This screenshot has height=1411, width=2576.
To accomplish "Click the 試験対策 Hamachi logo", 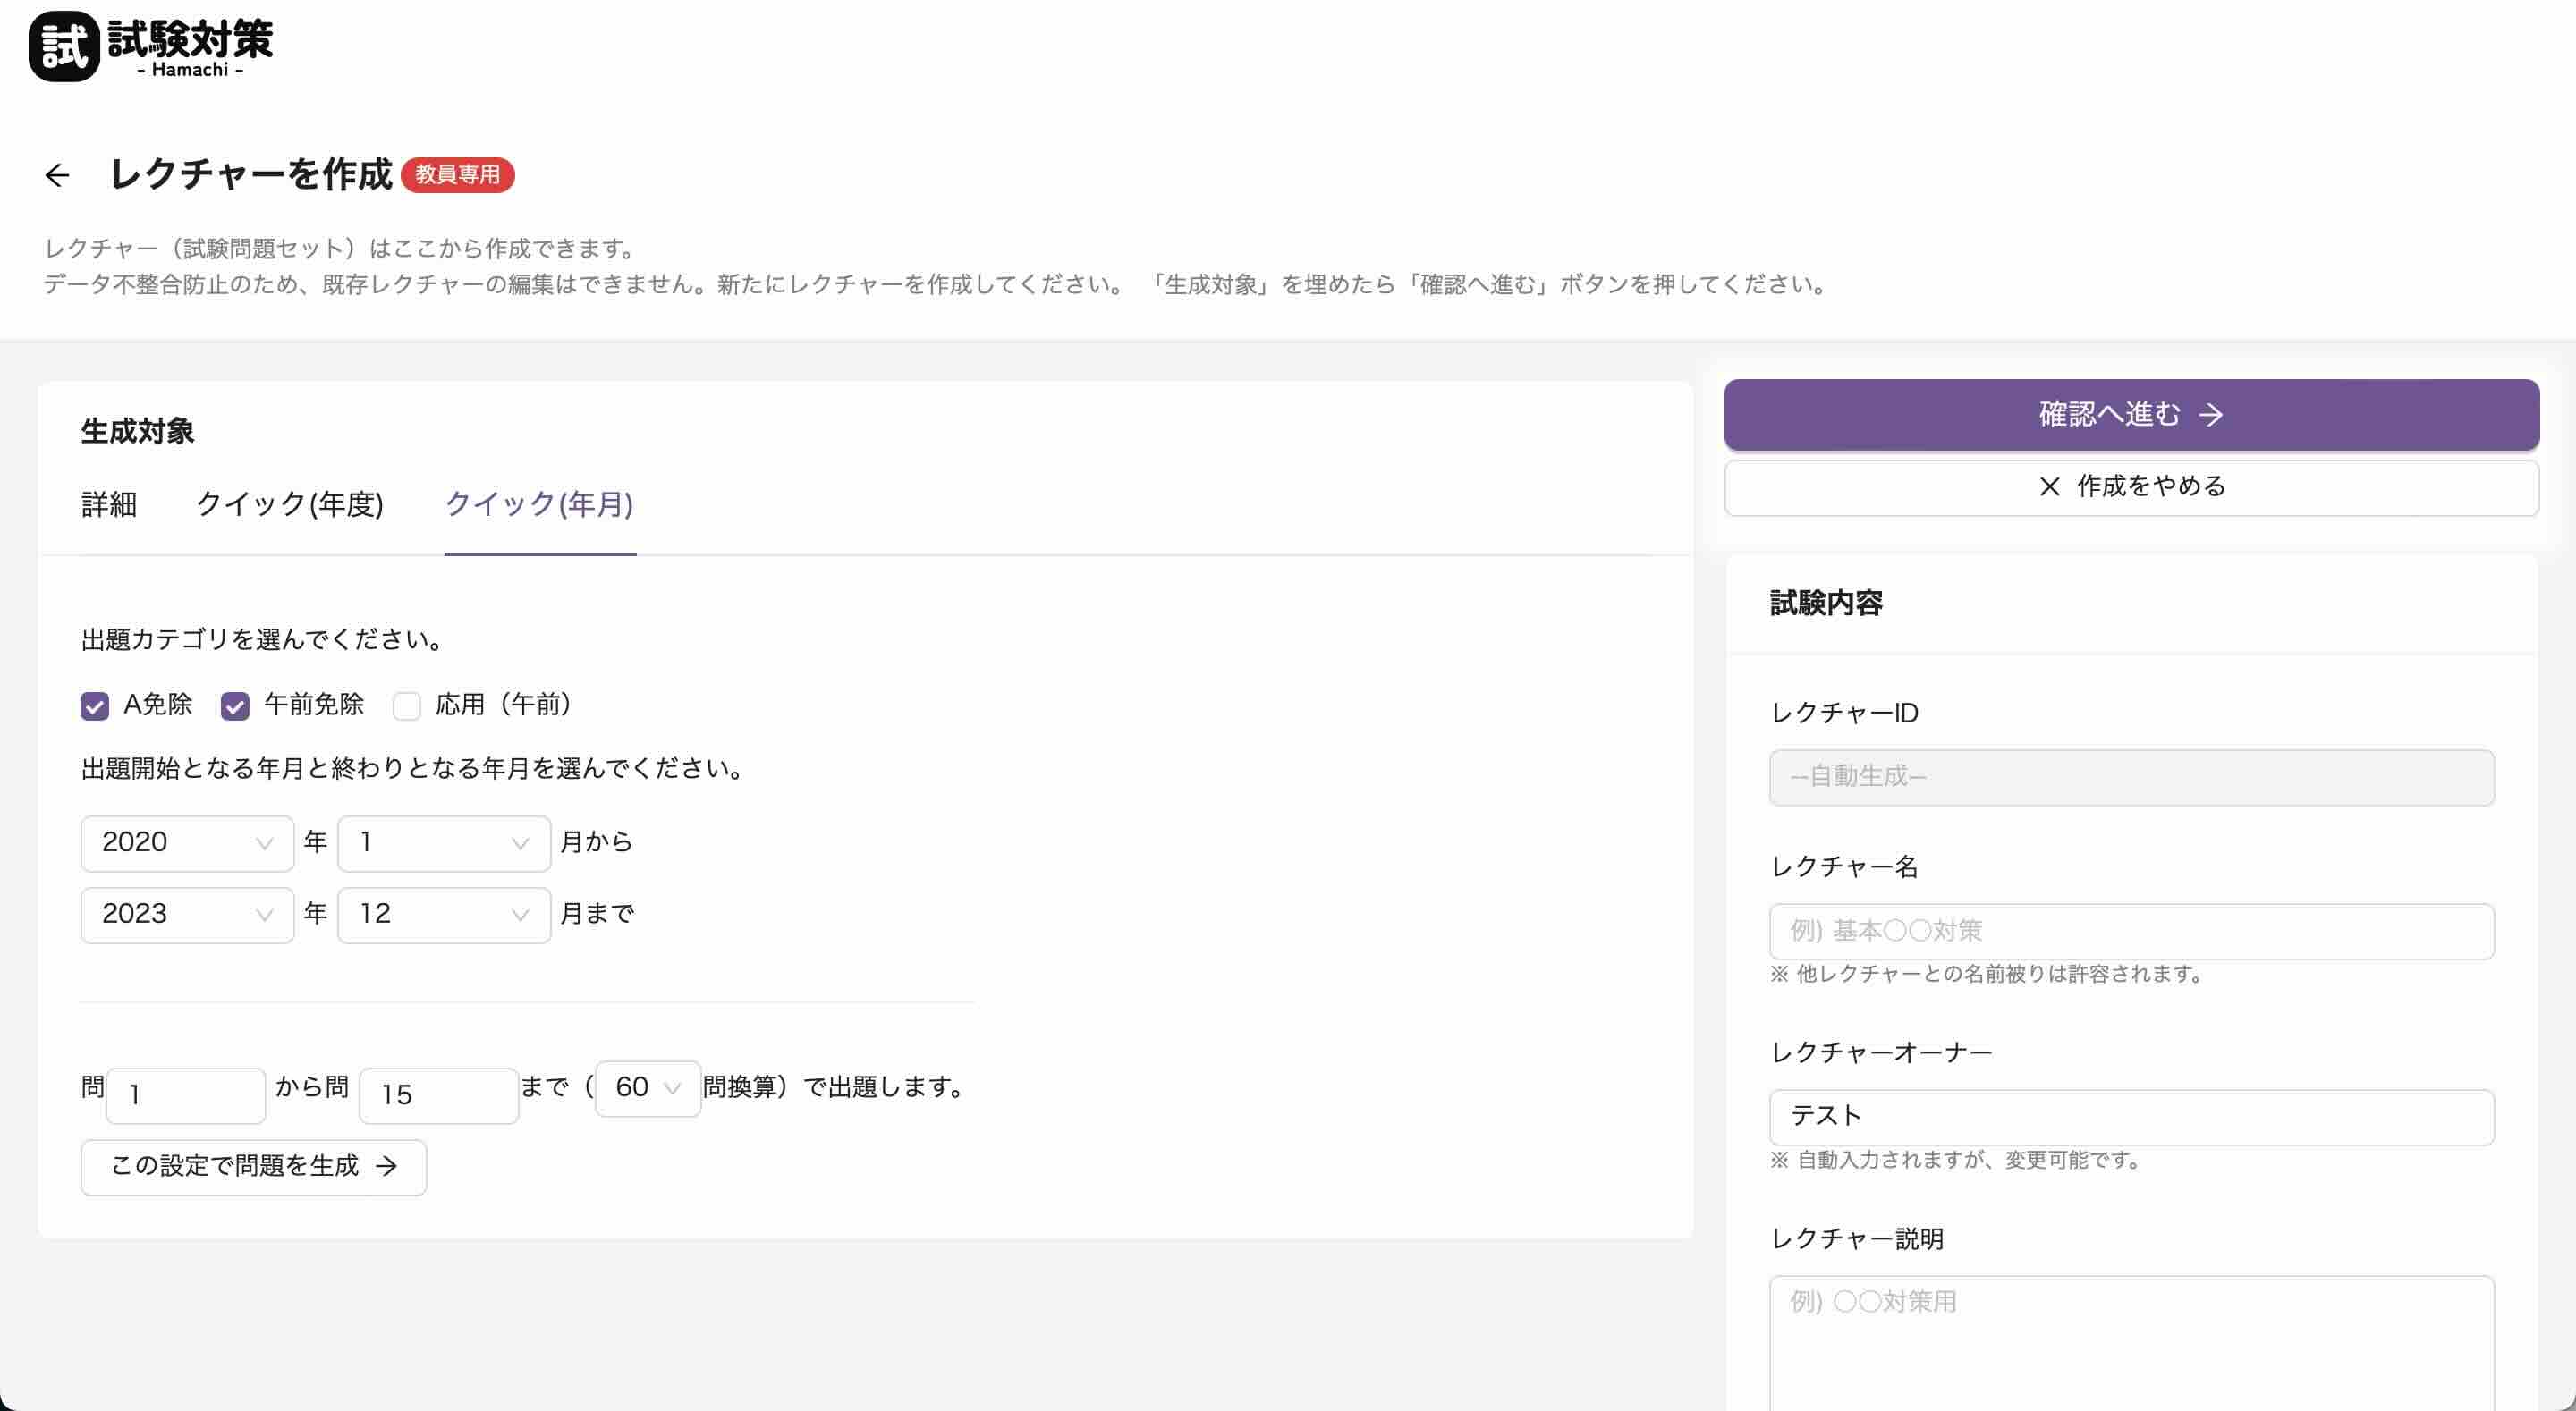I will (151, 46).
